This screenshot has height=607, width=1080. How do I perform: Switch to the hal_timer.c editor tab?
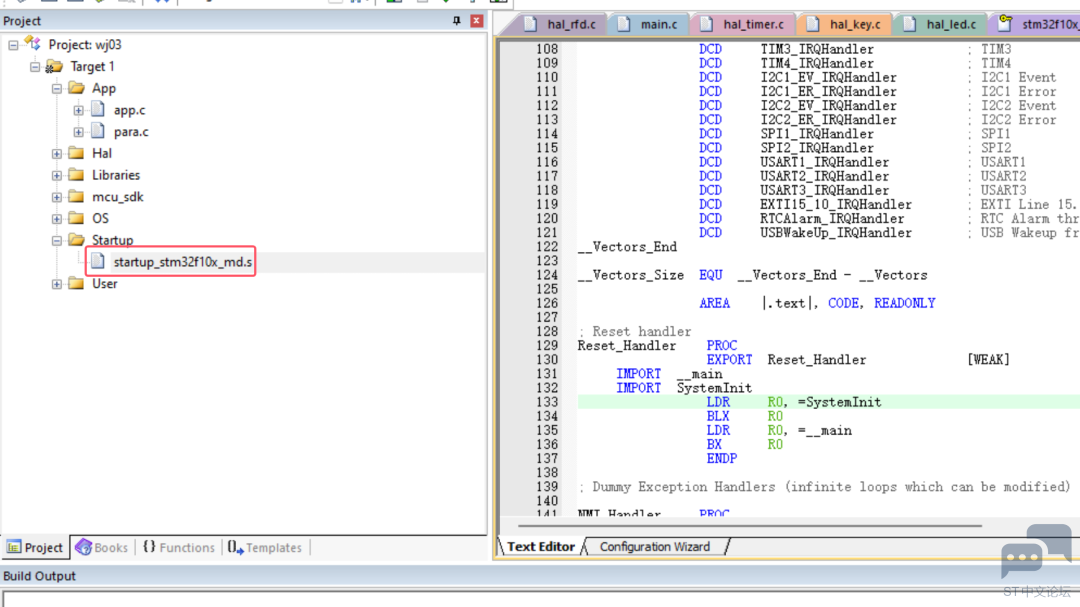[x=742, y=24]
